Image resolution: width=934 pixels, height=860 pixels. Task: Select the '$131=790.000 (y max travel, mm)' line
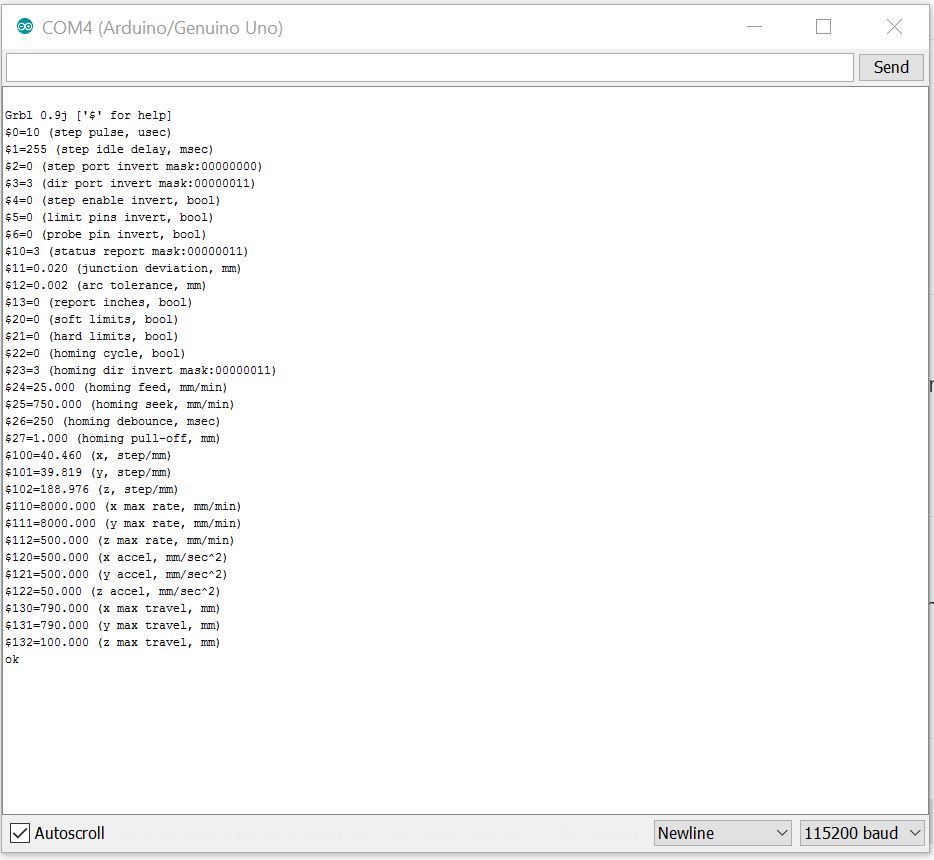113,625
